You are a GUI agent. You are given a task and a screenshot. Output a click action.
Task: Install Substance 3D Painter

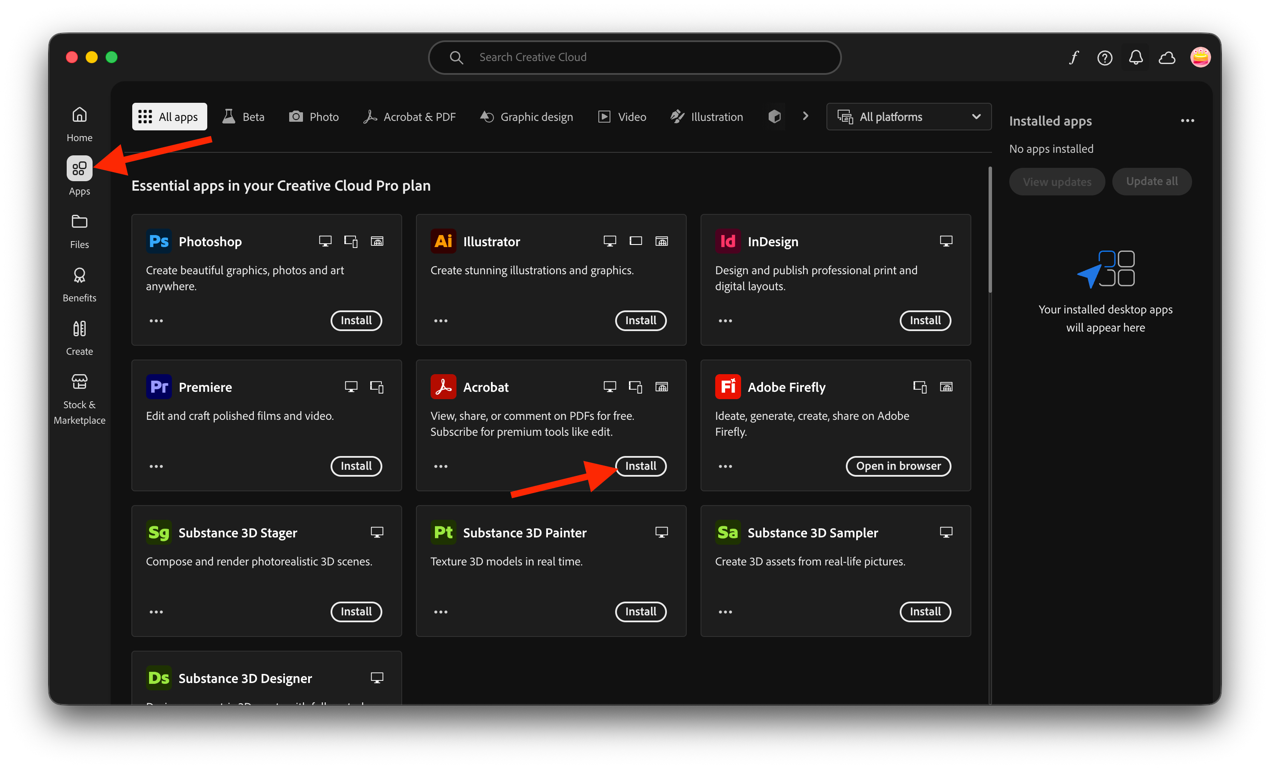pos(641,612)
